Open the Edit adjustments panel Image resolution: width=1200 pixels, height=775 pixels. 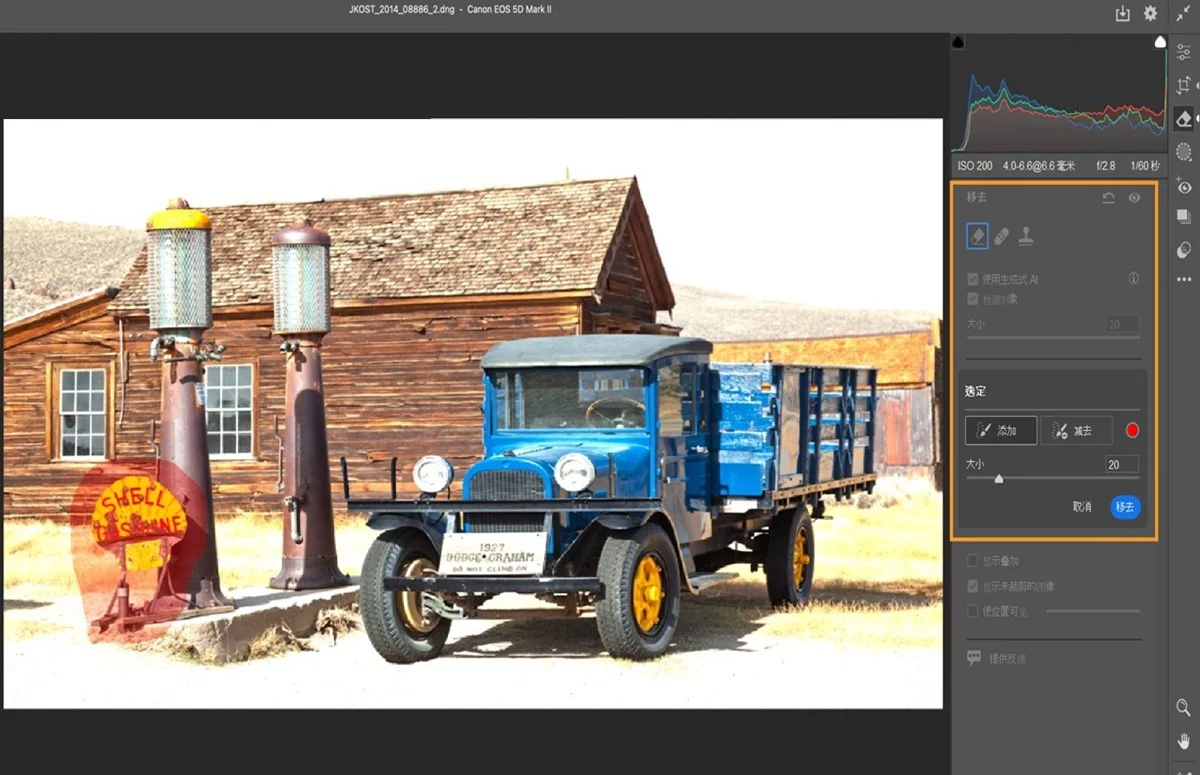1184,52
